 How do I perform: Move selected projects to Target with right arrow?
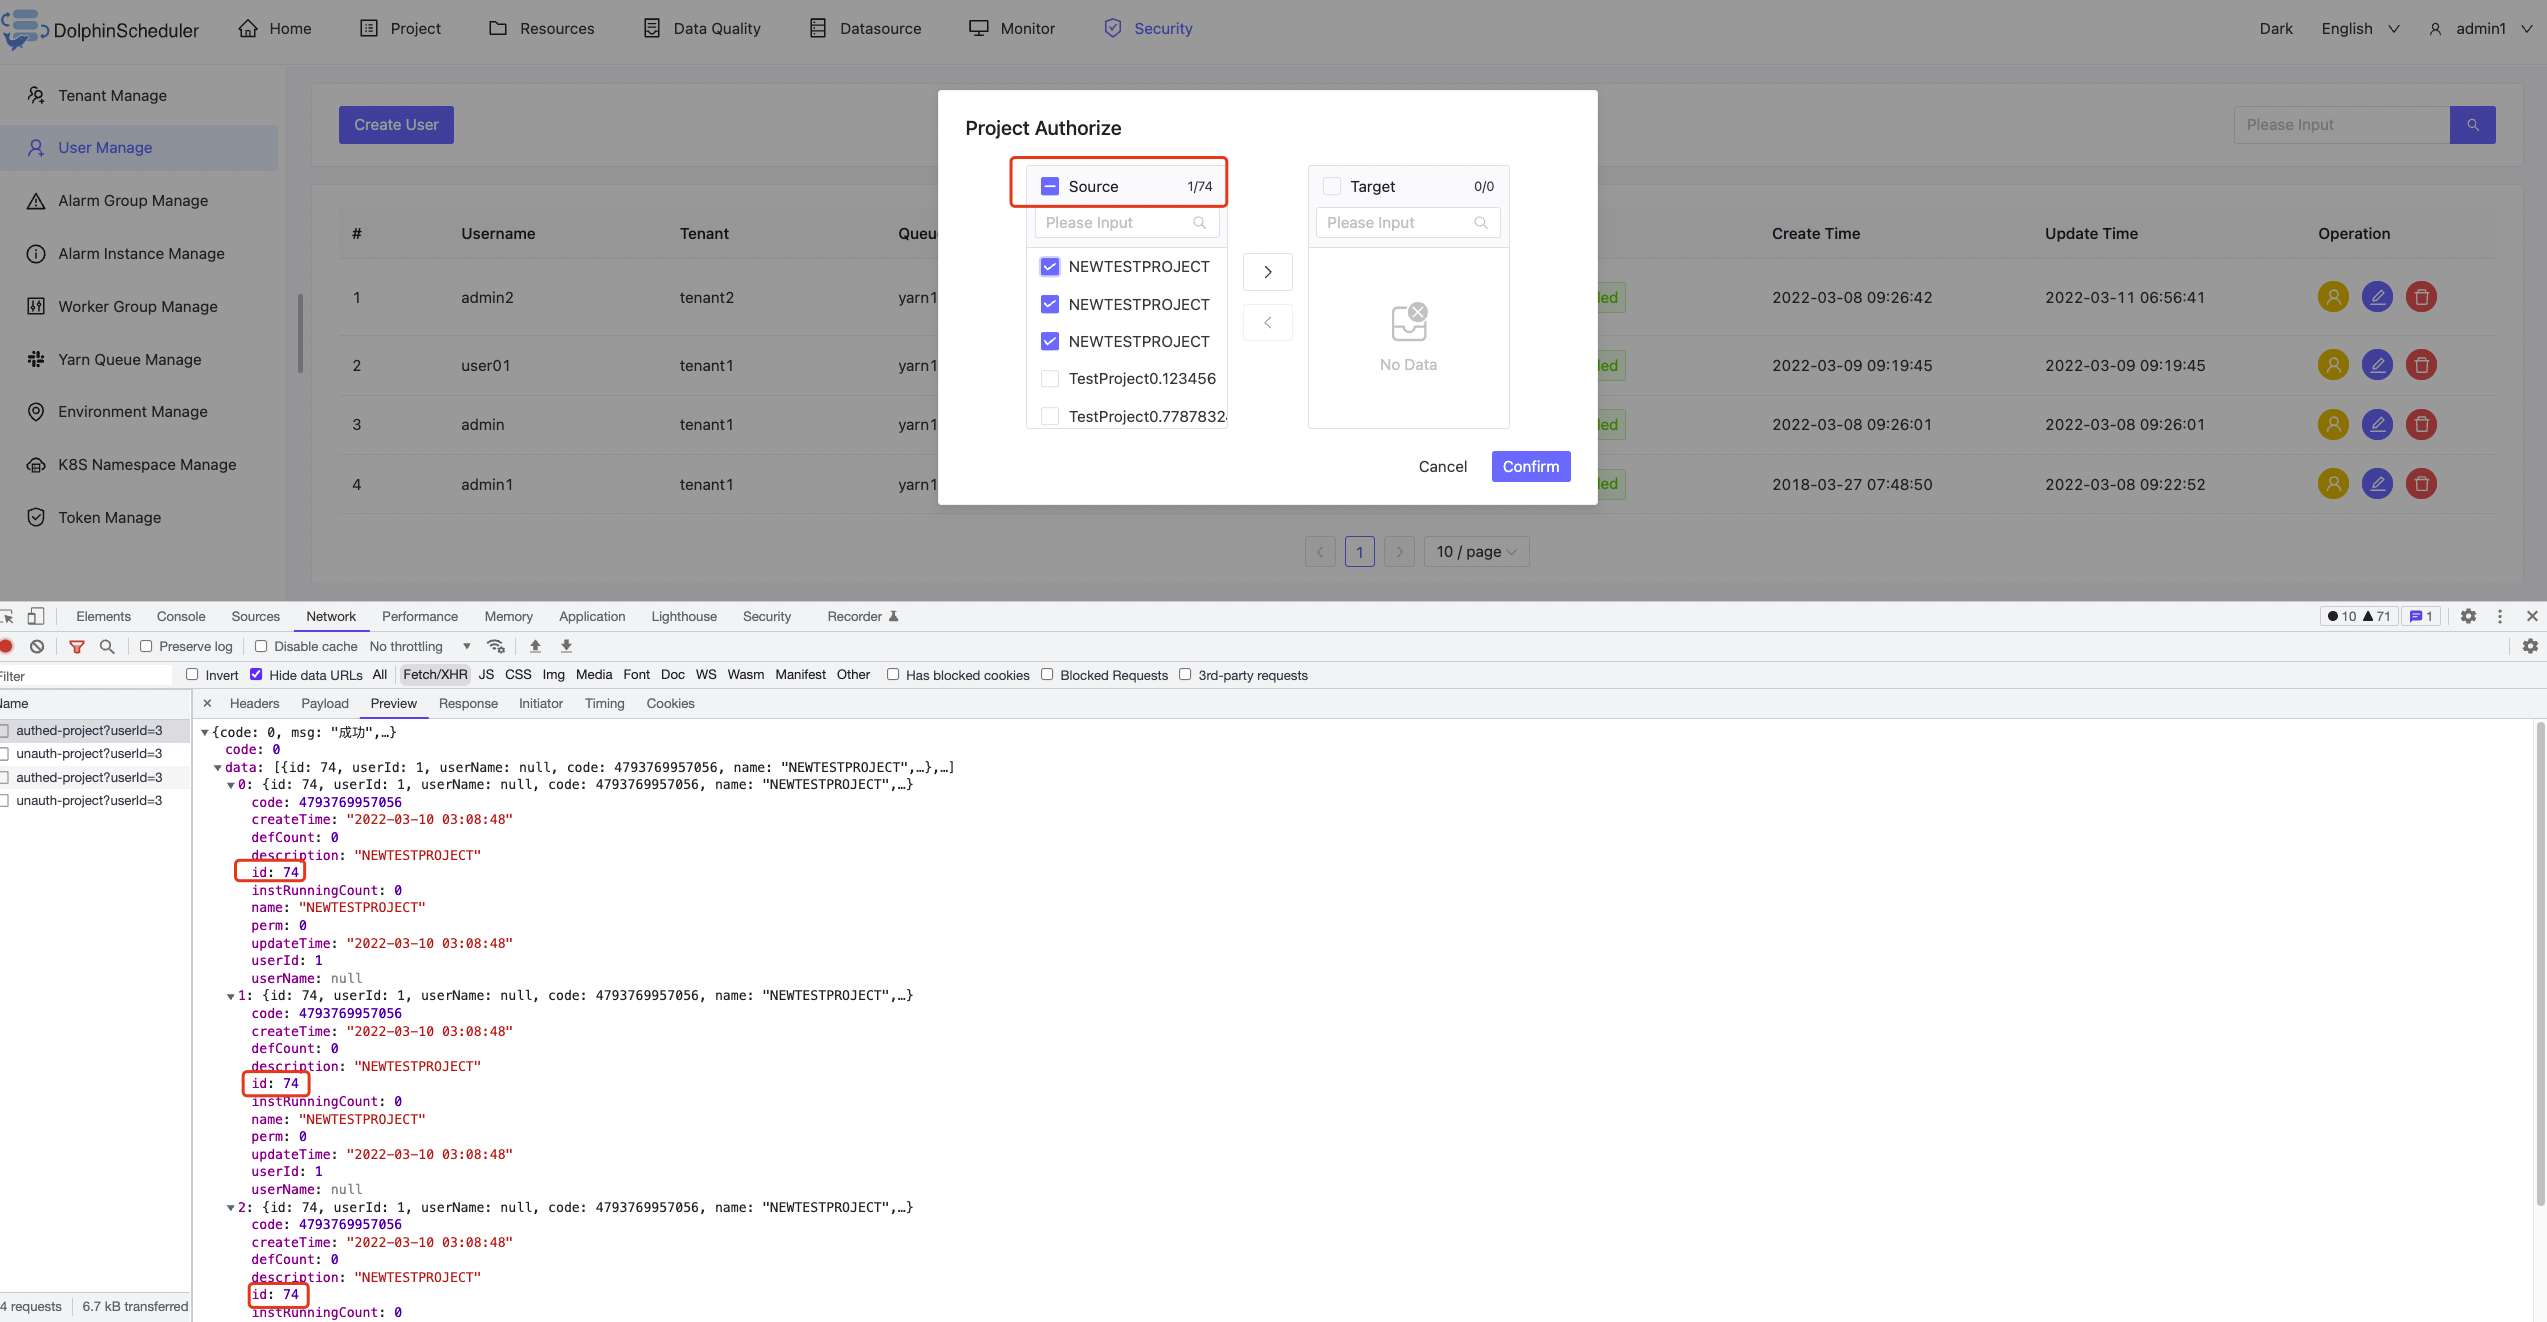[x=1267, y=272]
